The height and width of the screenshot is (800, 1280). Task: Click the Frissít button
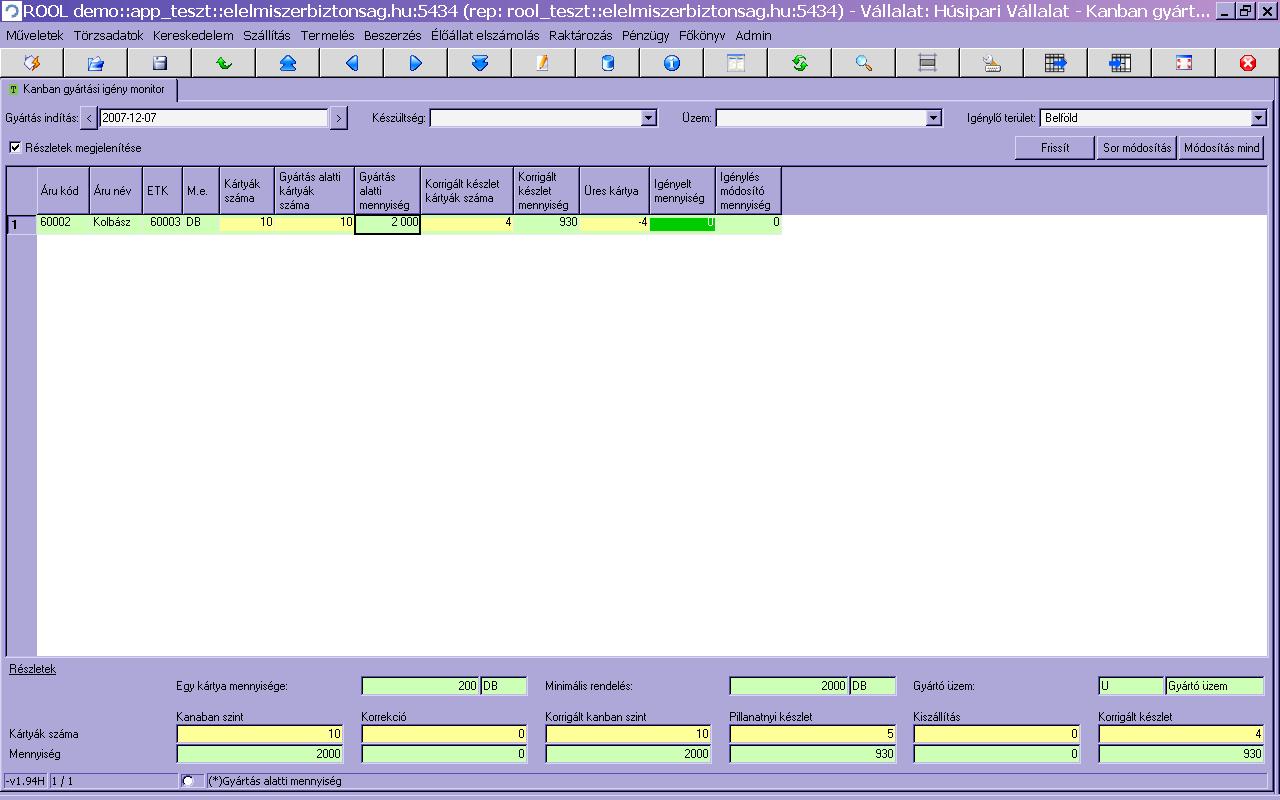(1055, 148)
